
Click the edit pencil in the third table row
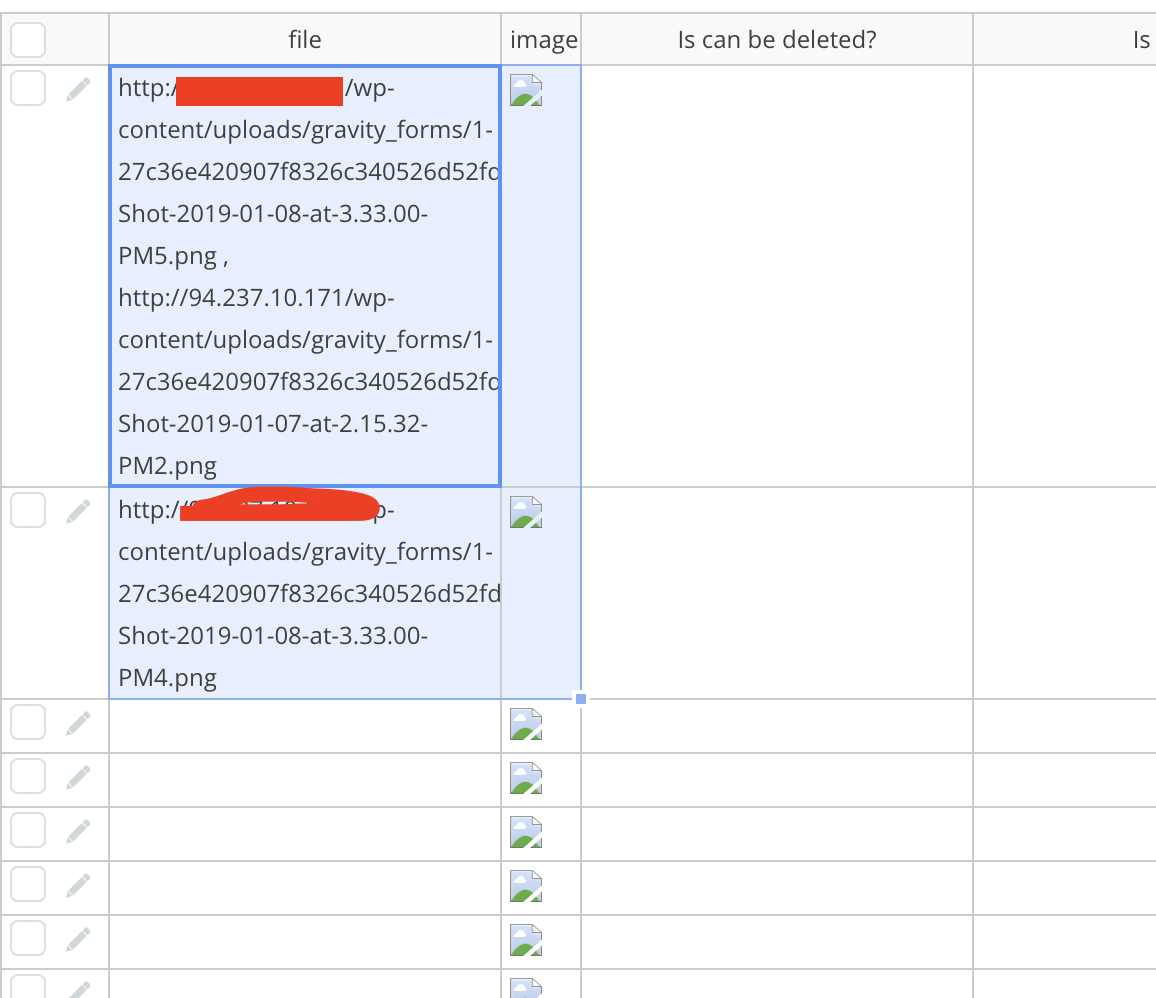(x=78, y=723)
